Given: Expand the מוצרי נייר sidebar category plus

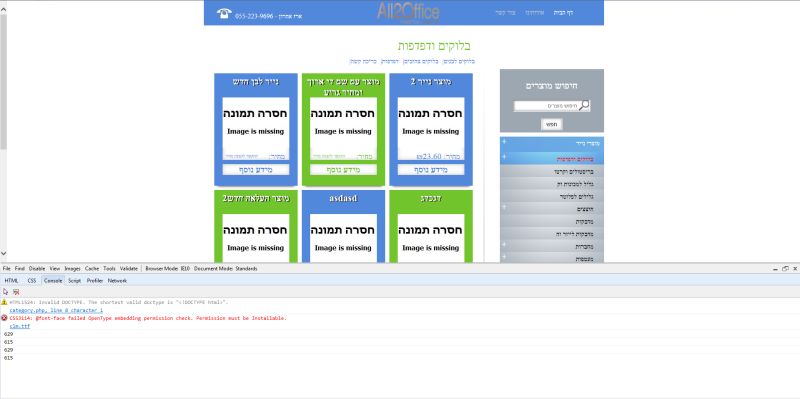Looking at the screenshot, I should pyautogui.click(x=504, y=141).
